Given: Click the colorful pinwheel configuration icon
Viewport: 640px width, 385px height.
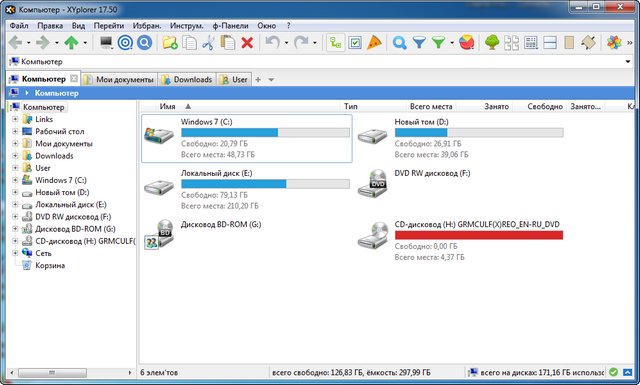Looking at the screenshot, I should pyautogui.click(x=614, y=42).
